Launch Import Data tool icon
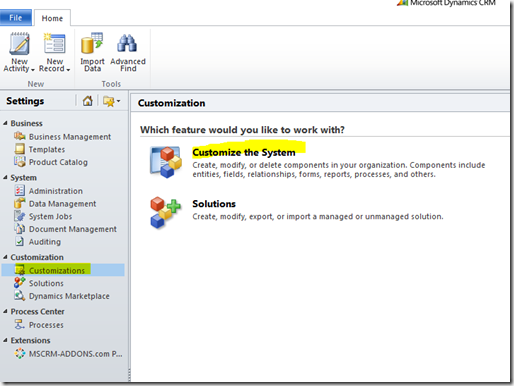The width and height of the screenshot is (514, 386). click(92, 44)
